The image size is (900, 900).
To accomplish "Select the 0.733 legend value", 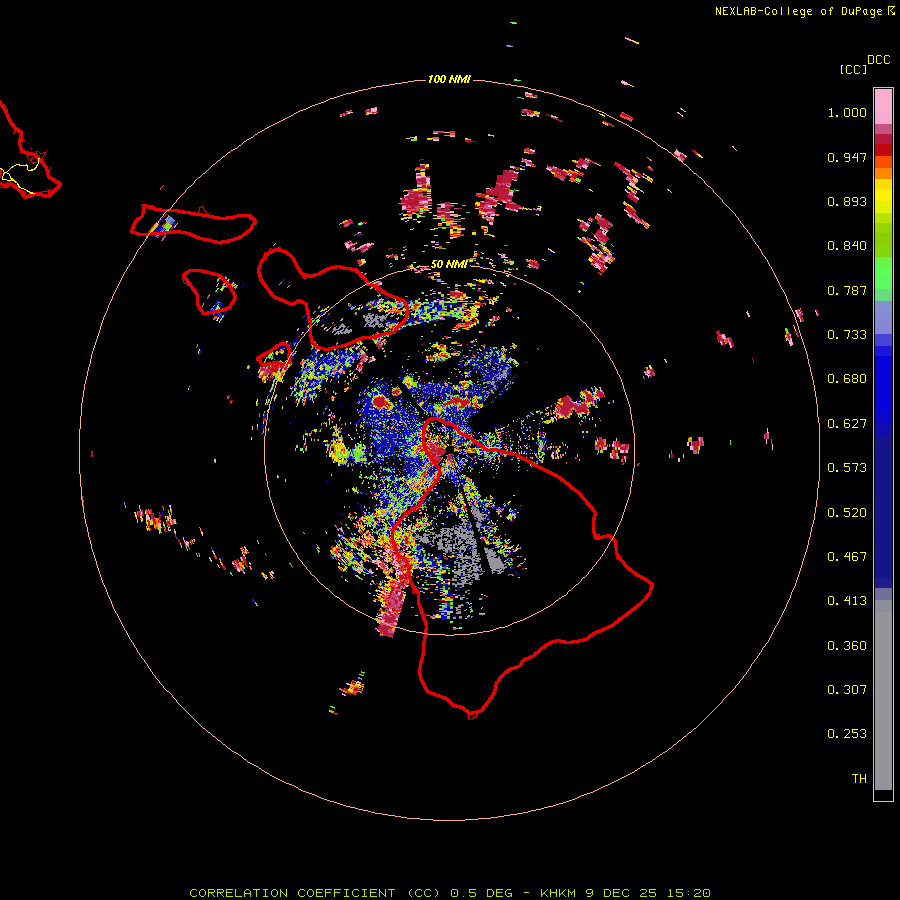I will point(847,335).
